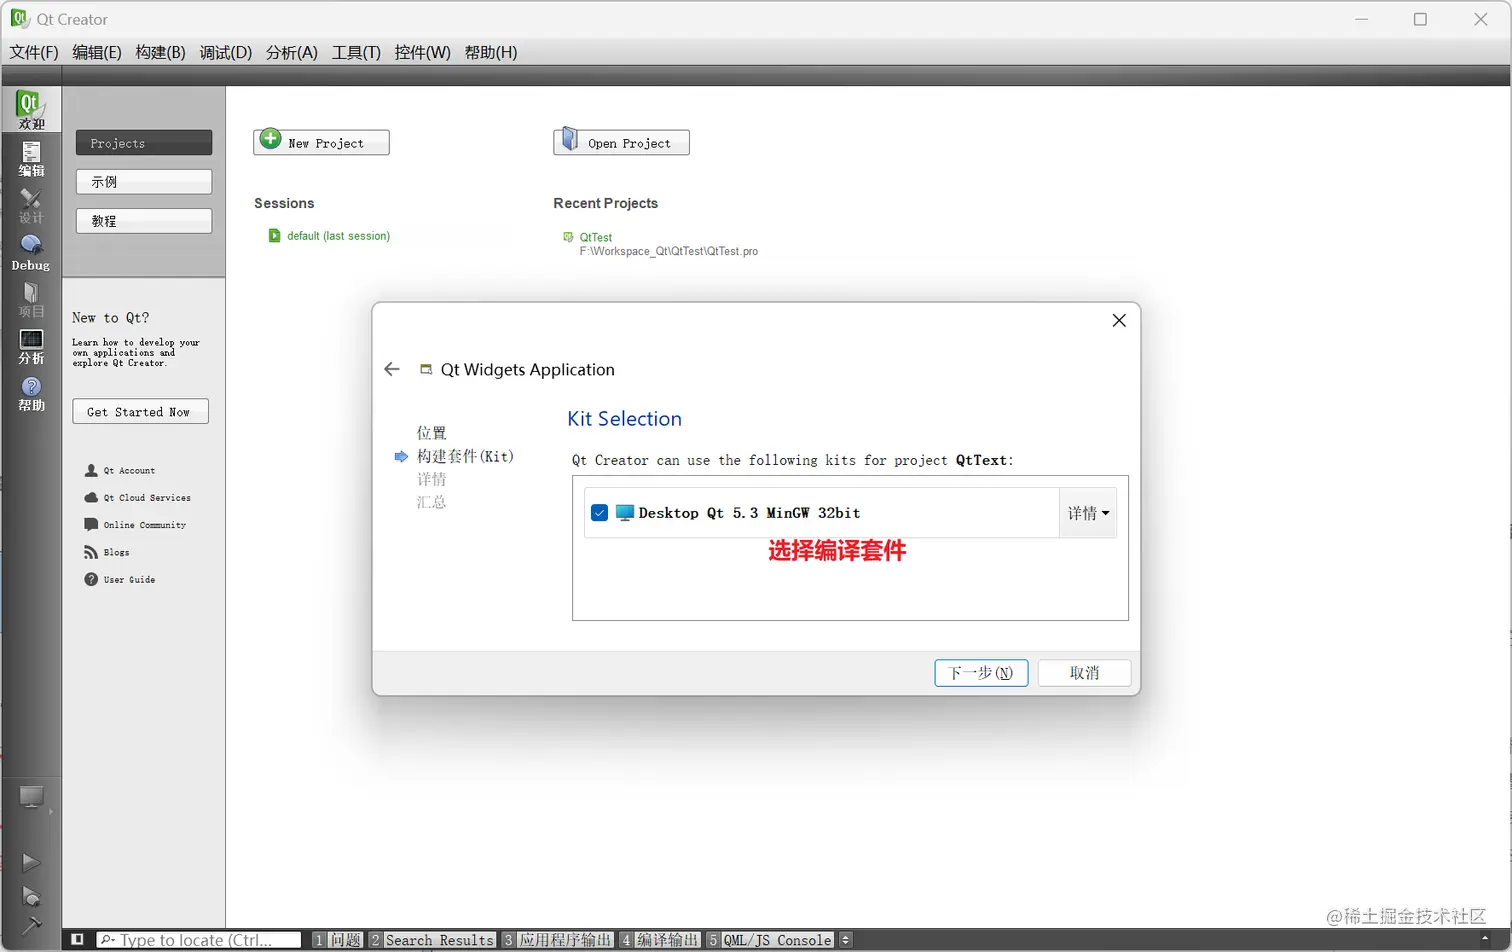Click the Type to locate search field
This screenshot has height=952, width=1512.
199,940
